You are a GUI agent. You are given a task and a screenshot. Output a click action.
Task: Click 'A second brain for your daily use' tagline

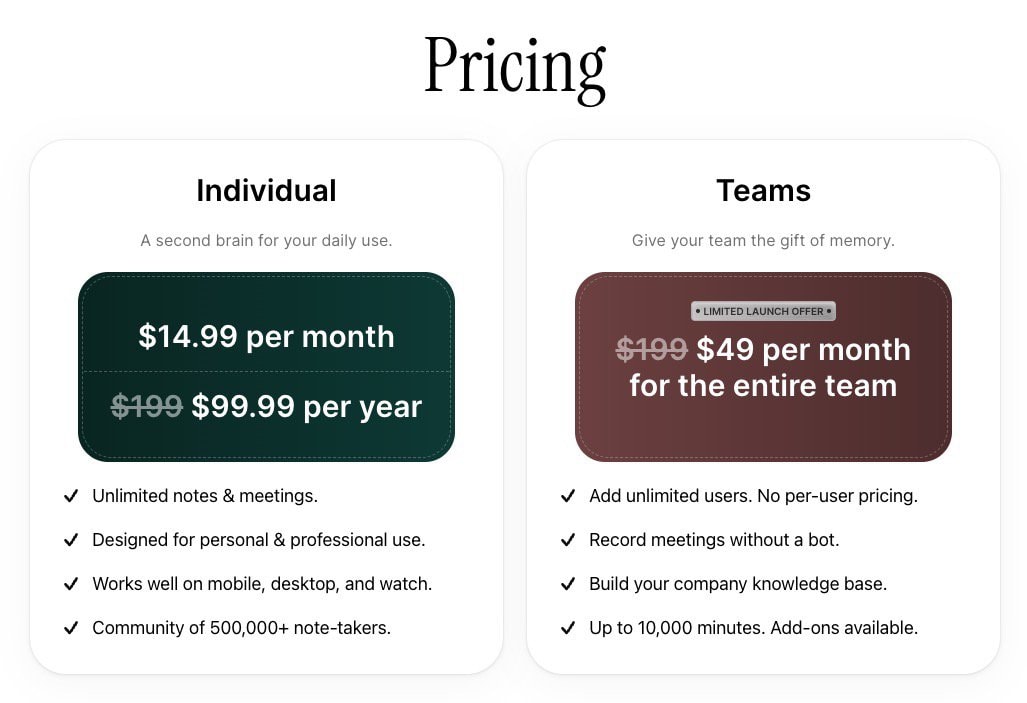(266, 240)
